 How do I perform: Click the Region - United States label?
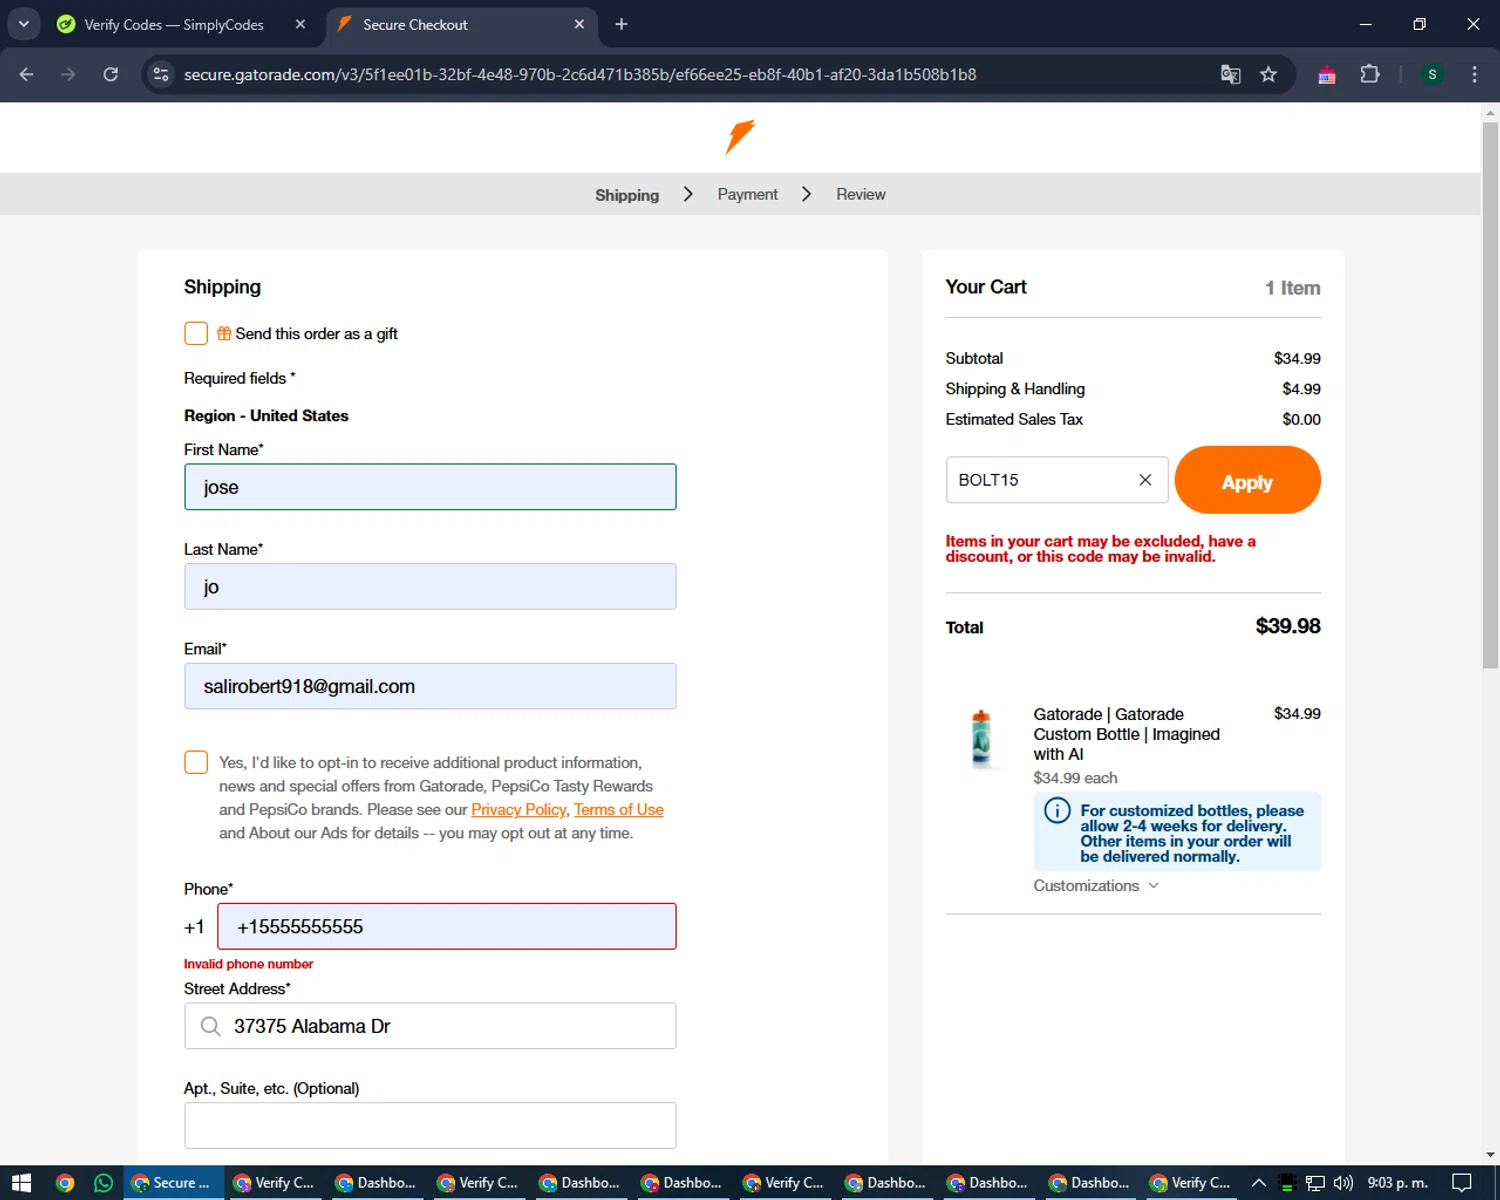[x=266, y=416]
